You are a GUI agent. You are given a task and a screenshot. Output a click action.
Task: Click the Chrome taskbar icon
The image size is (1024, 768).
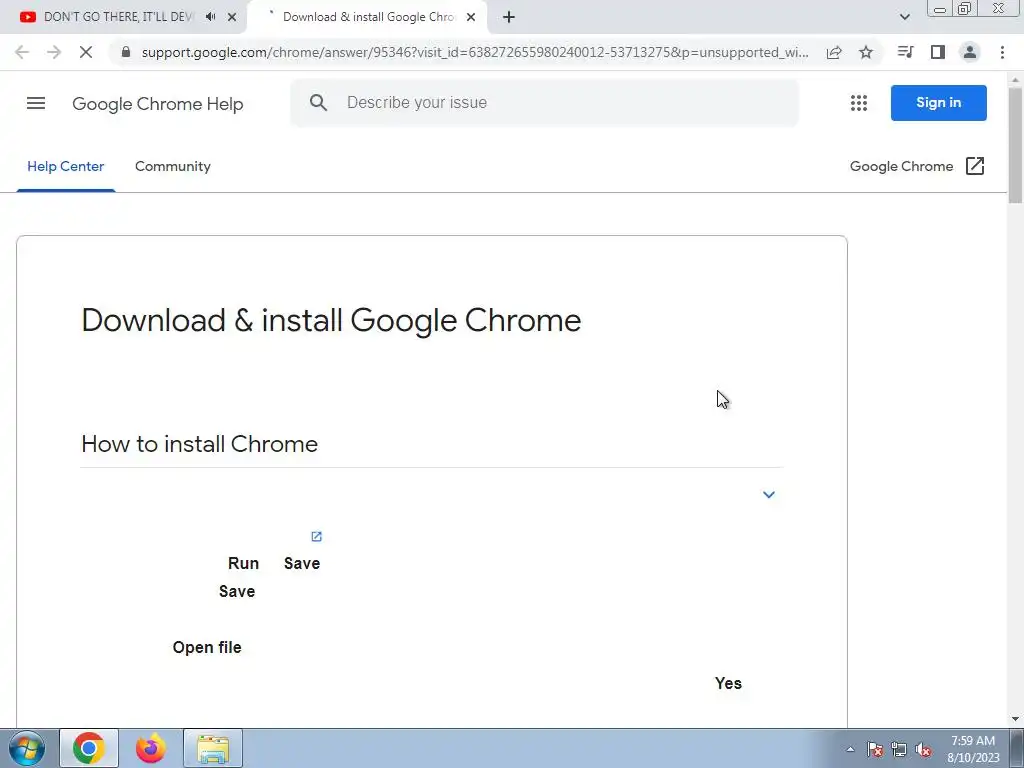coord(89,748)
